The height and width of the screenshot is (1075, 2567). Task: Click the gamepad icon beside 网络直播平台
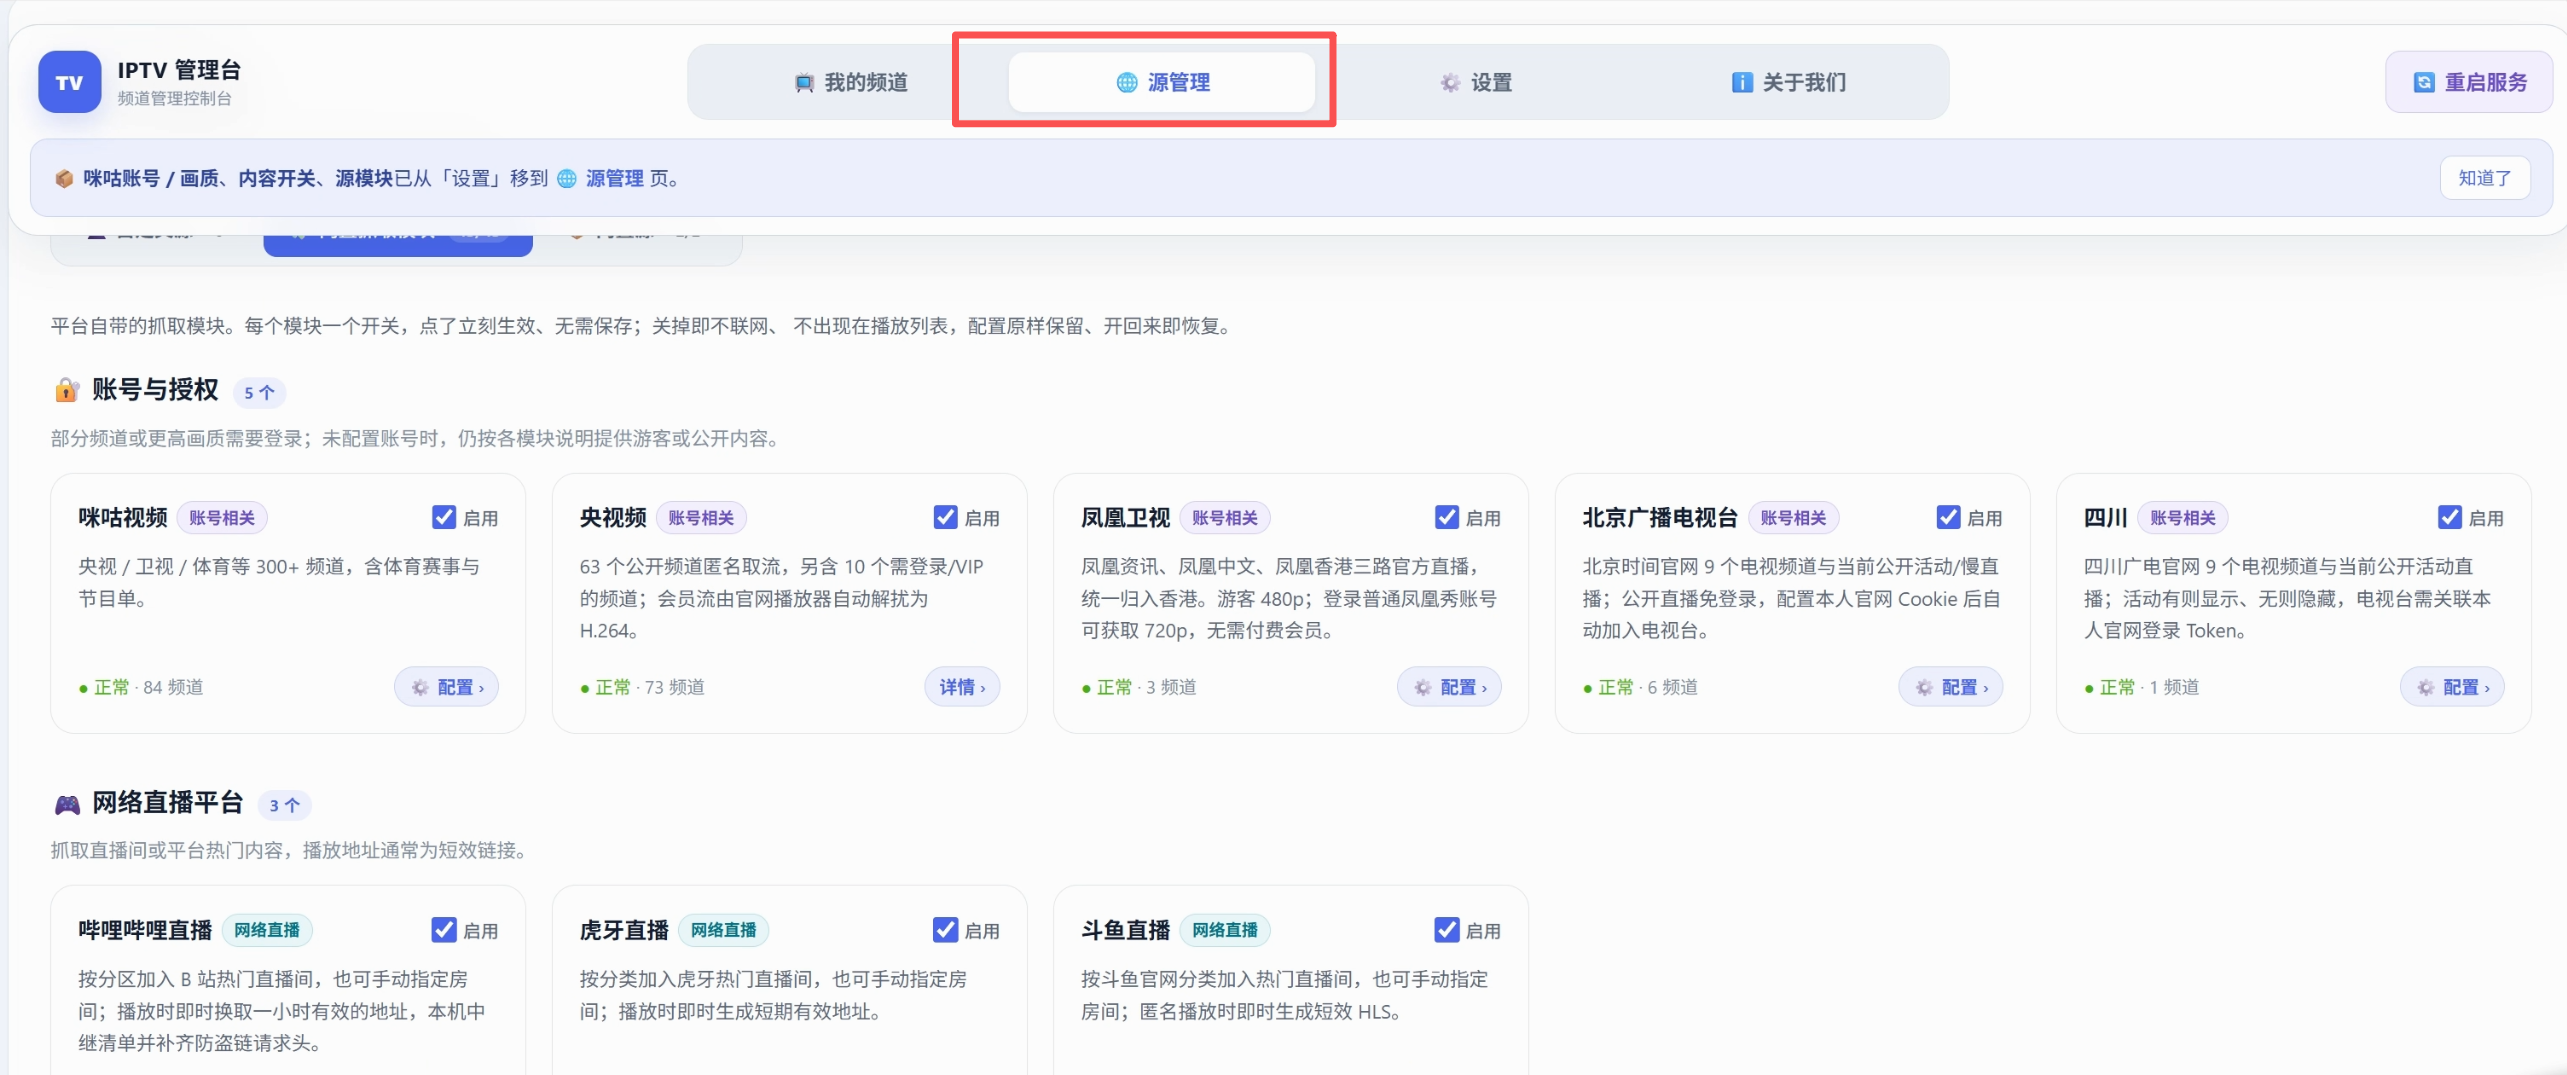tap(67, 803)
